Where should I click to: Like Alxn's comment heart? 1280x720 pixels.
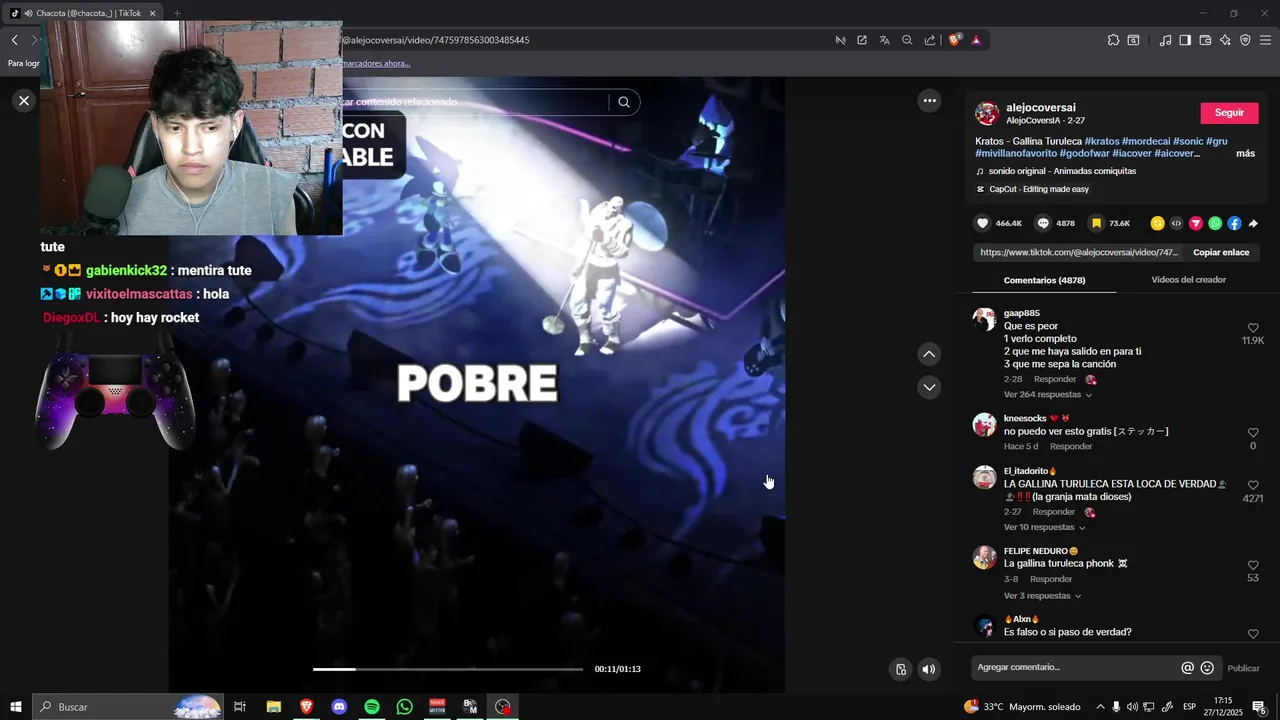[1253, 634]
